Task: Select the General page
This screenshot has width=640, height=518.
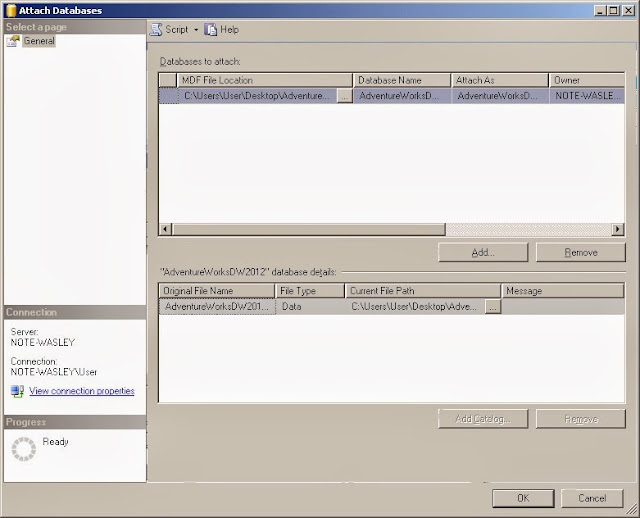Action: pos(39,41)
